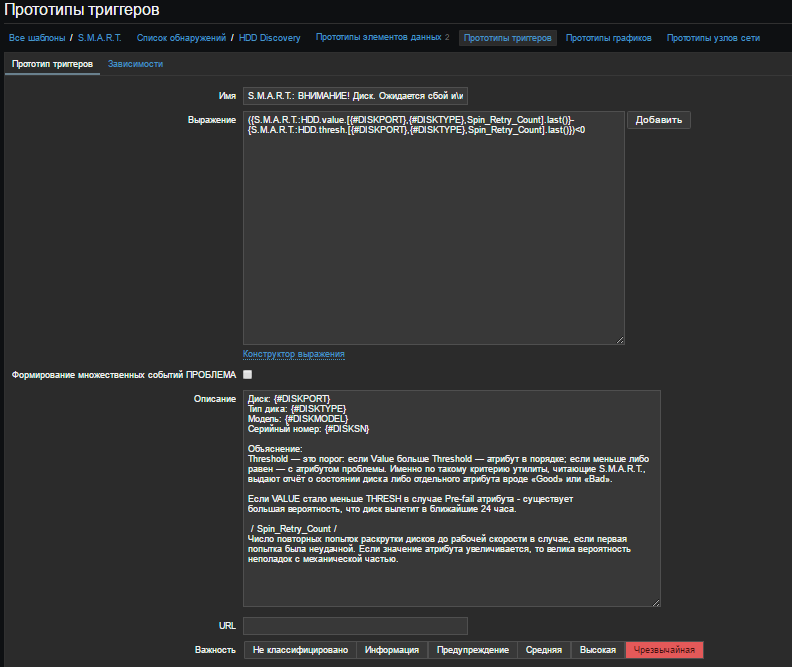This screenshot has width=792, height=667.
Task: Switch to Прототип триггеров tab
Action: (x=53, y=64)
